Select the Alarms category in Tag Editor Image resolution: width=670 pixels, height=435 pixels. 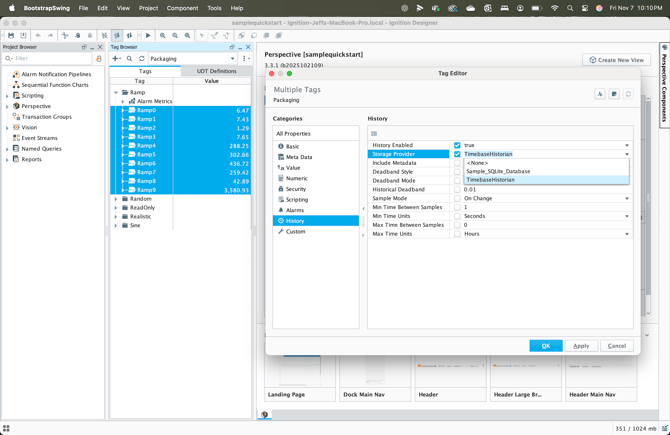tap(294, 210)
